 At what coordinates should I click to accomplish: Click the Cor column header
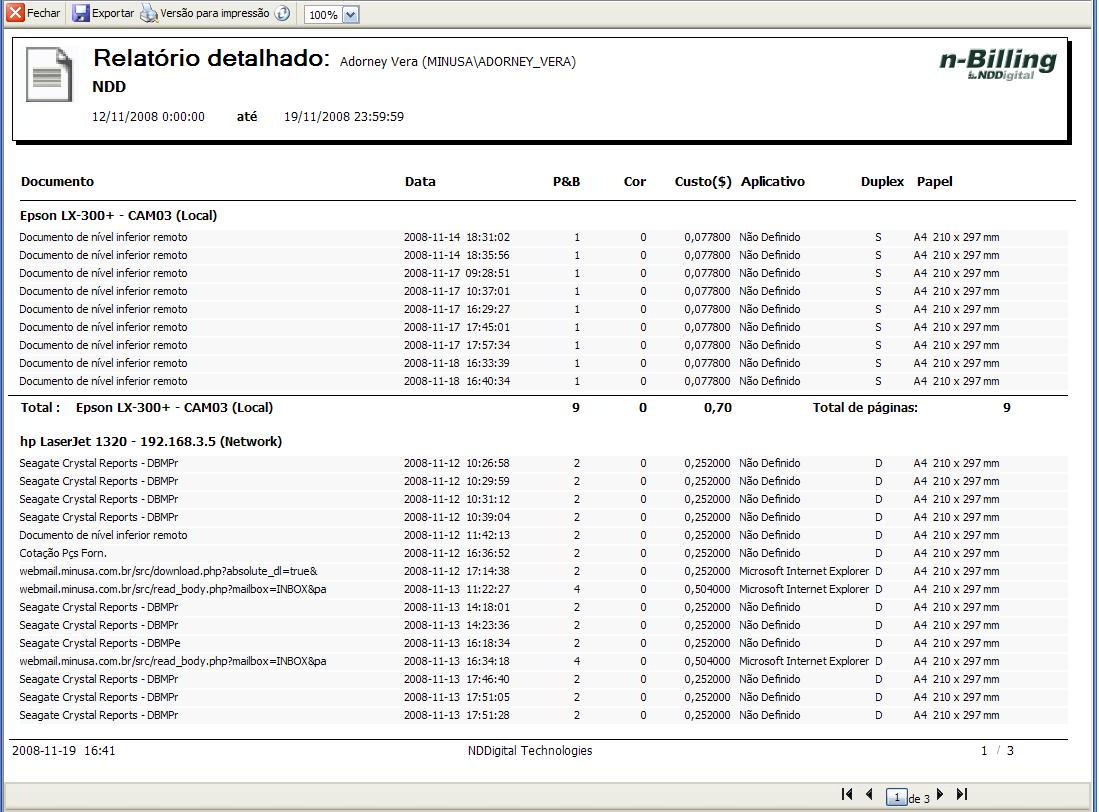click(x=635, y=181)
